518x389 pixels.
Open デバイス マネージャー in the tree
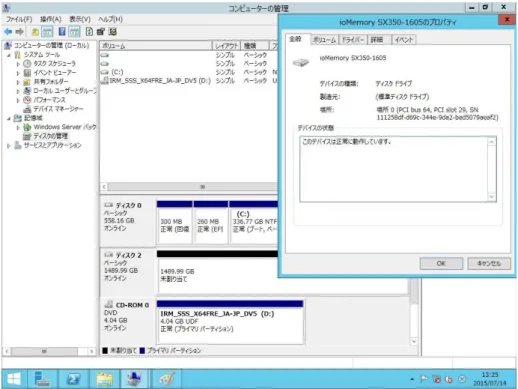pyautogui.click(x=58, y=109)
